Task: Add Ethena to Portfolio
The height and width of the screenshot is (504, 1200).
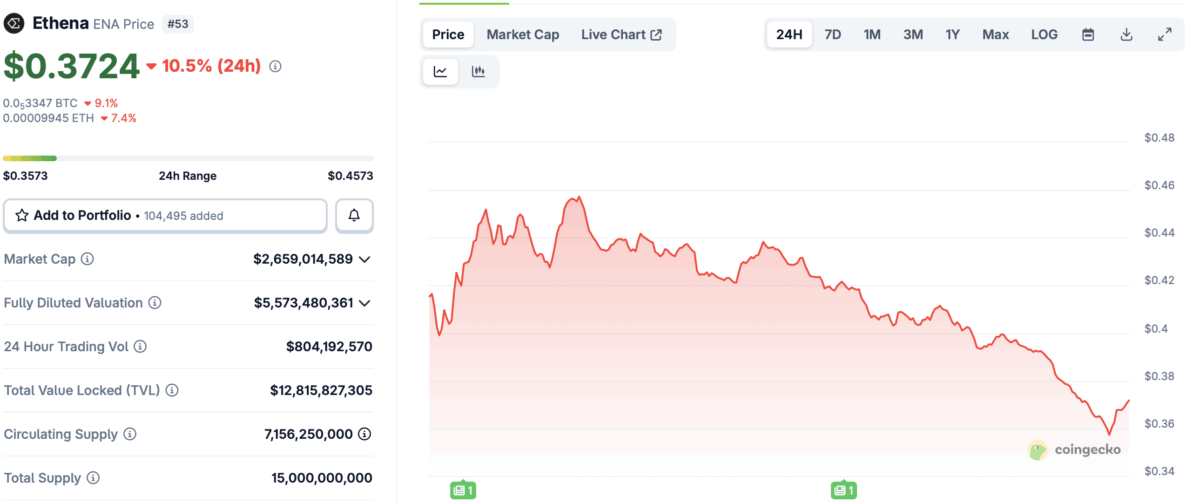Action: tap(165, 215)
